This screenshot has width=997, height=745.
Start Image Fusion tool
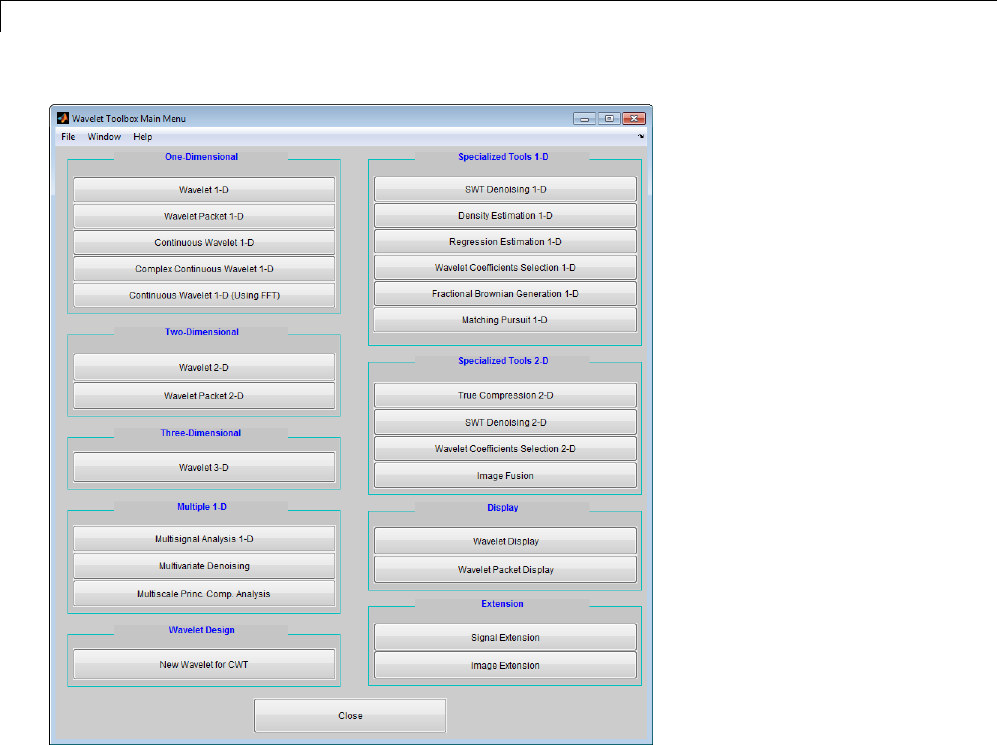click(505, 475)
